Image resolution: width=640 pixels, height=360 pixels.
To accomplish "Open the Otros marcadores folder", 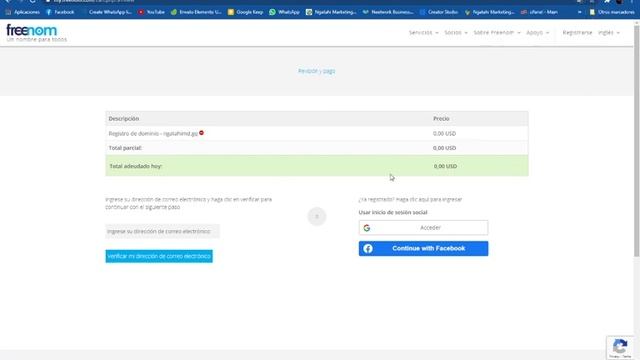I will click(612, 12).
